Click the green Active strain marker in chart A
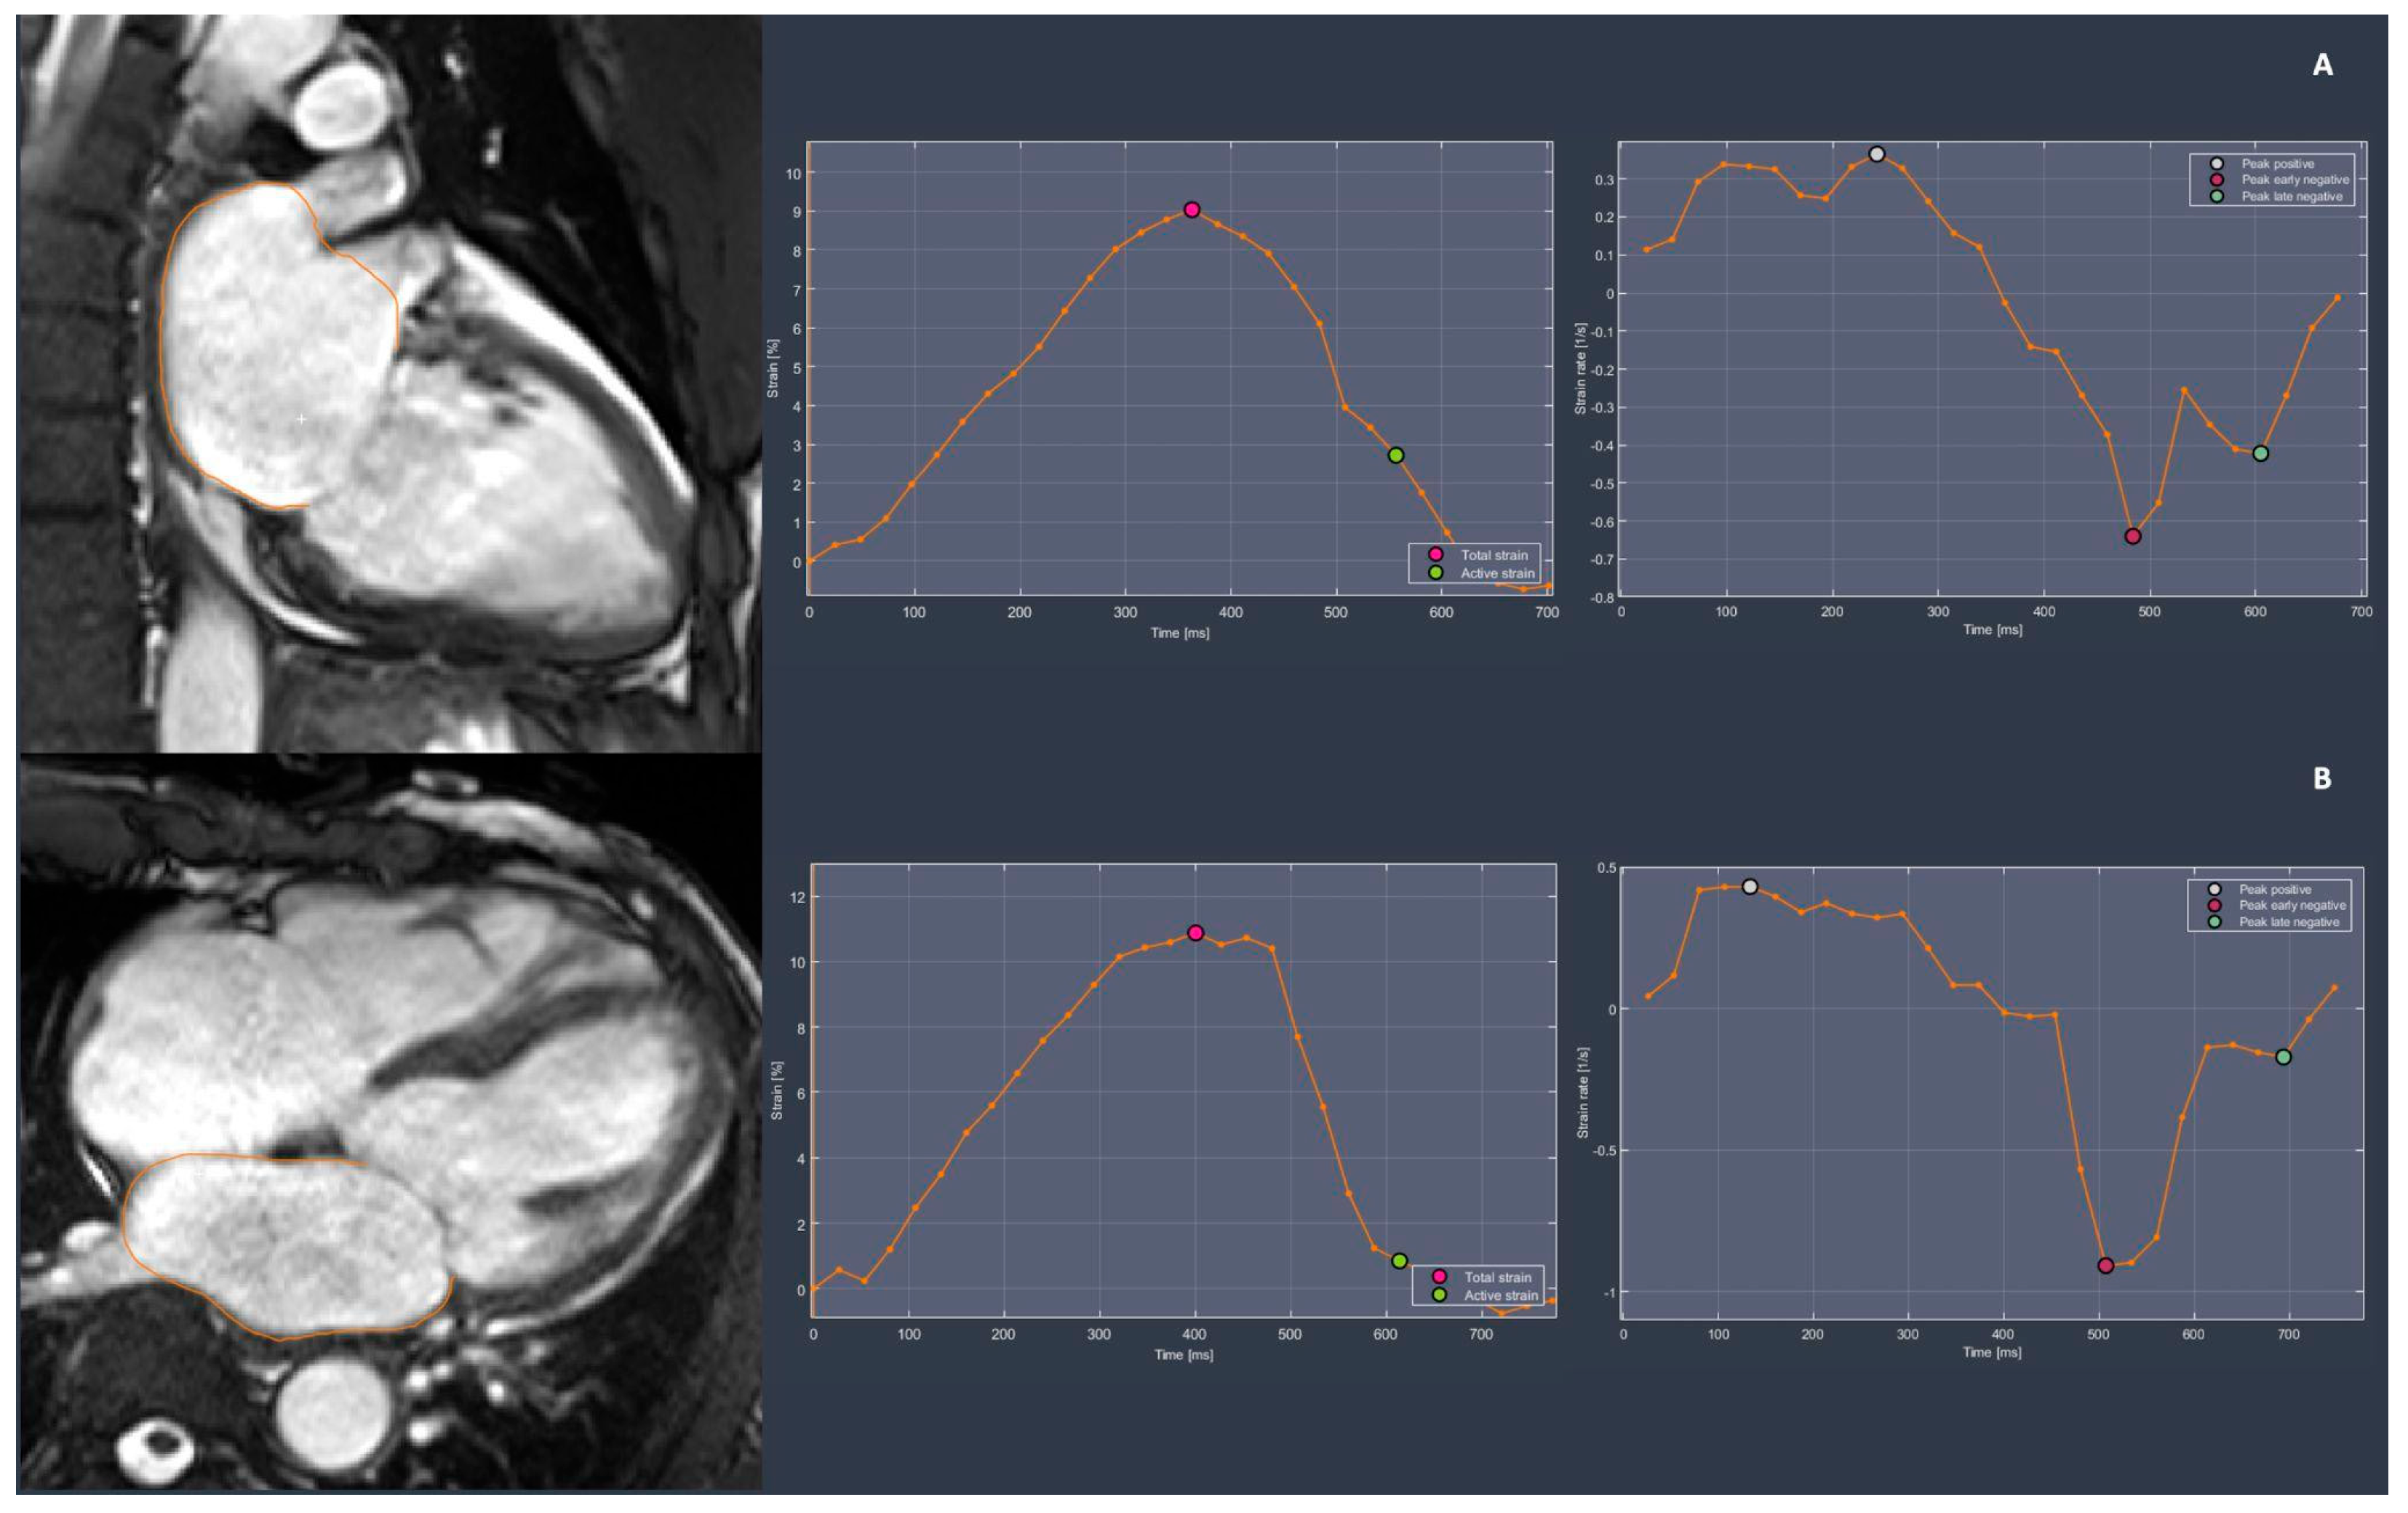 click(1395, 455)
